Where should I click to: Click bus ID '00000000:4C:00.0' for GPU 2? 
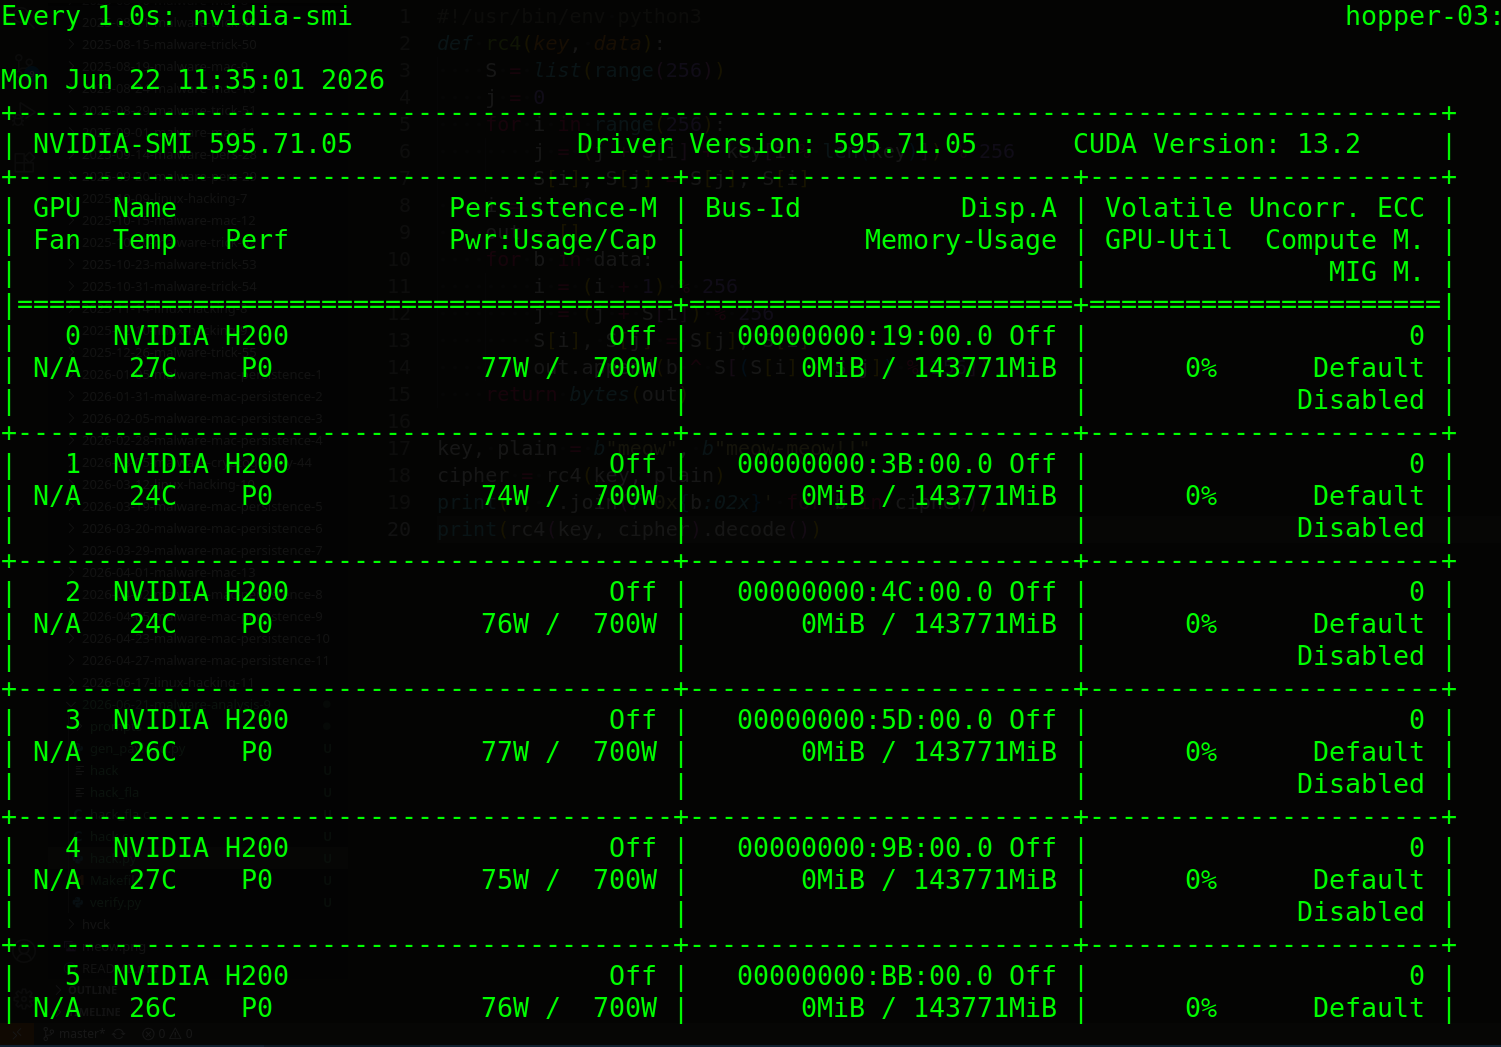(x=865, y=592)
